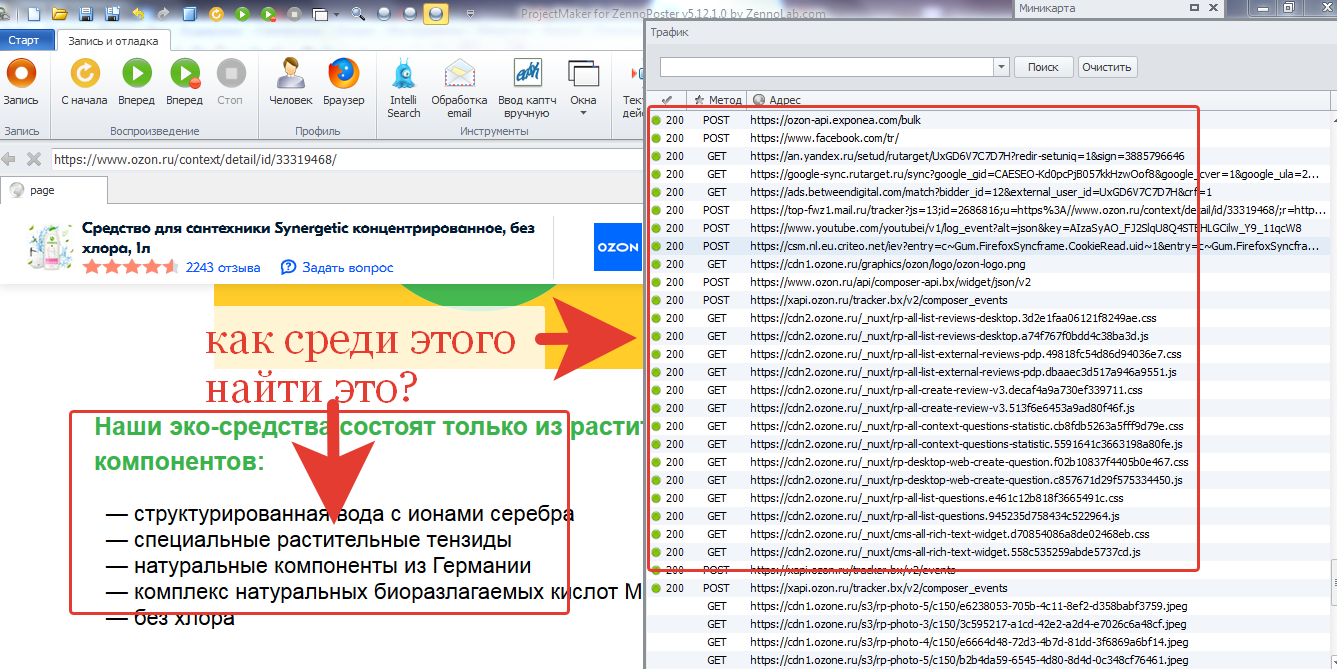Click the browser back arrow button
This screenshot has width=1337, height=669.
pos(9,159)
